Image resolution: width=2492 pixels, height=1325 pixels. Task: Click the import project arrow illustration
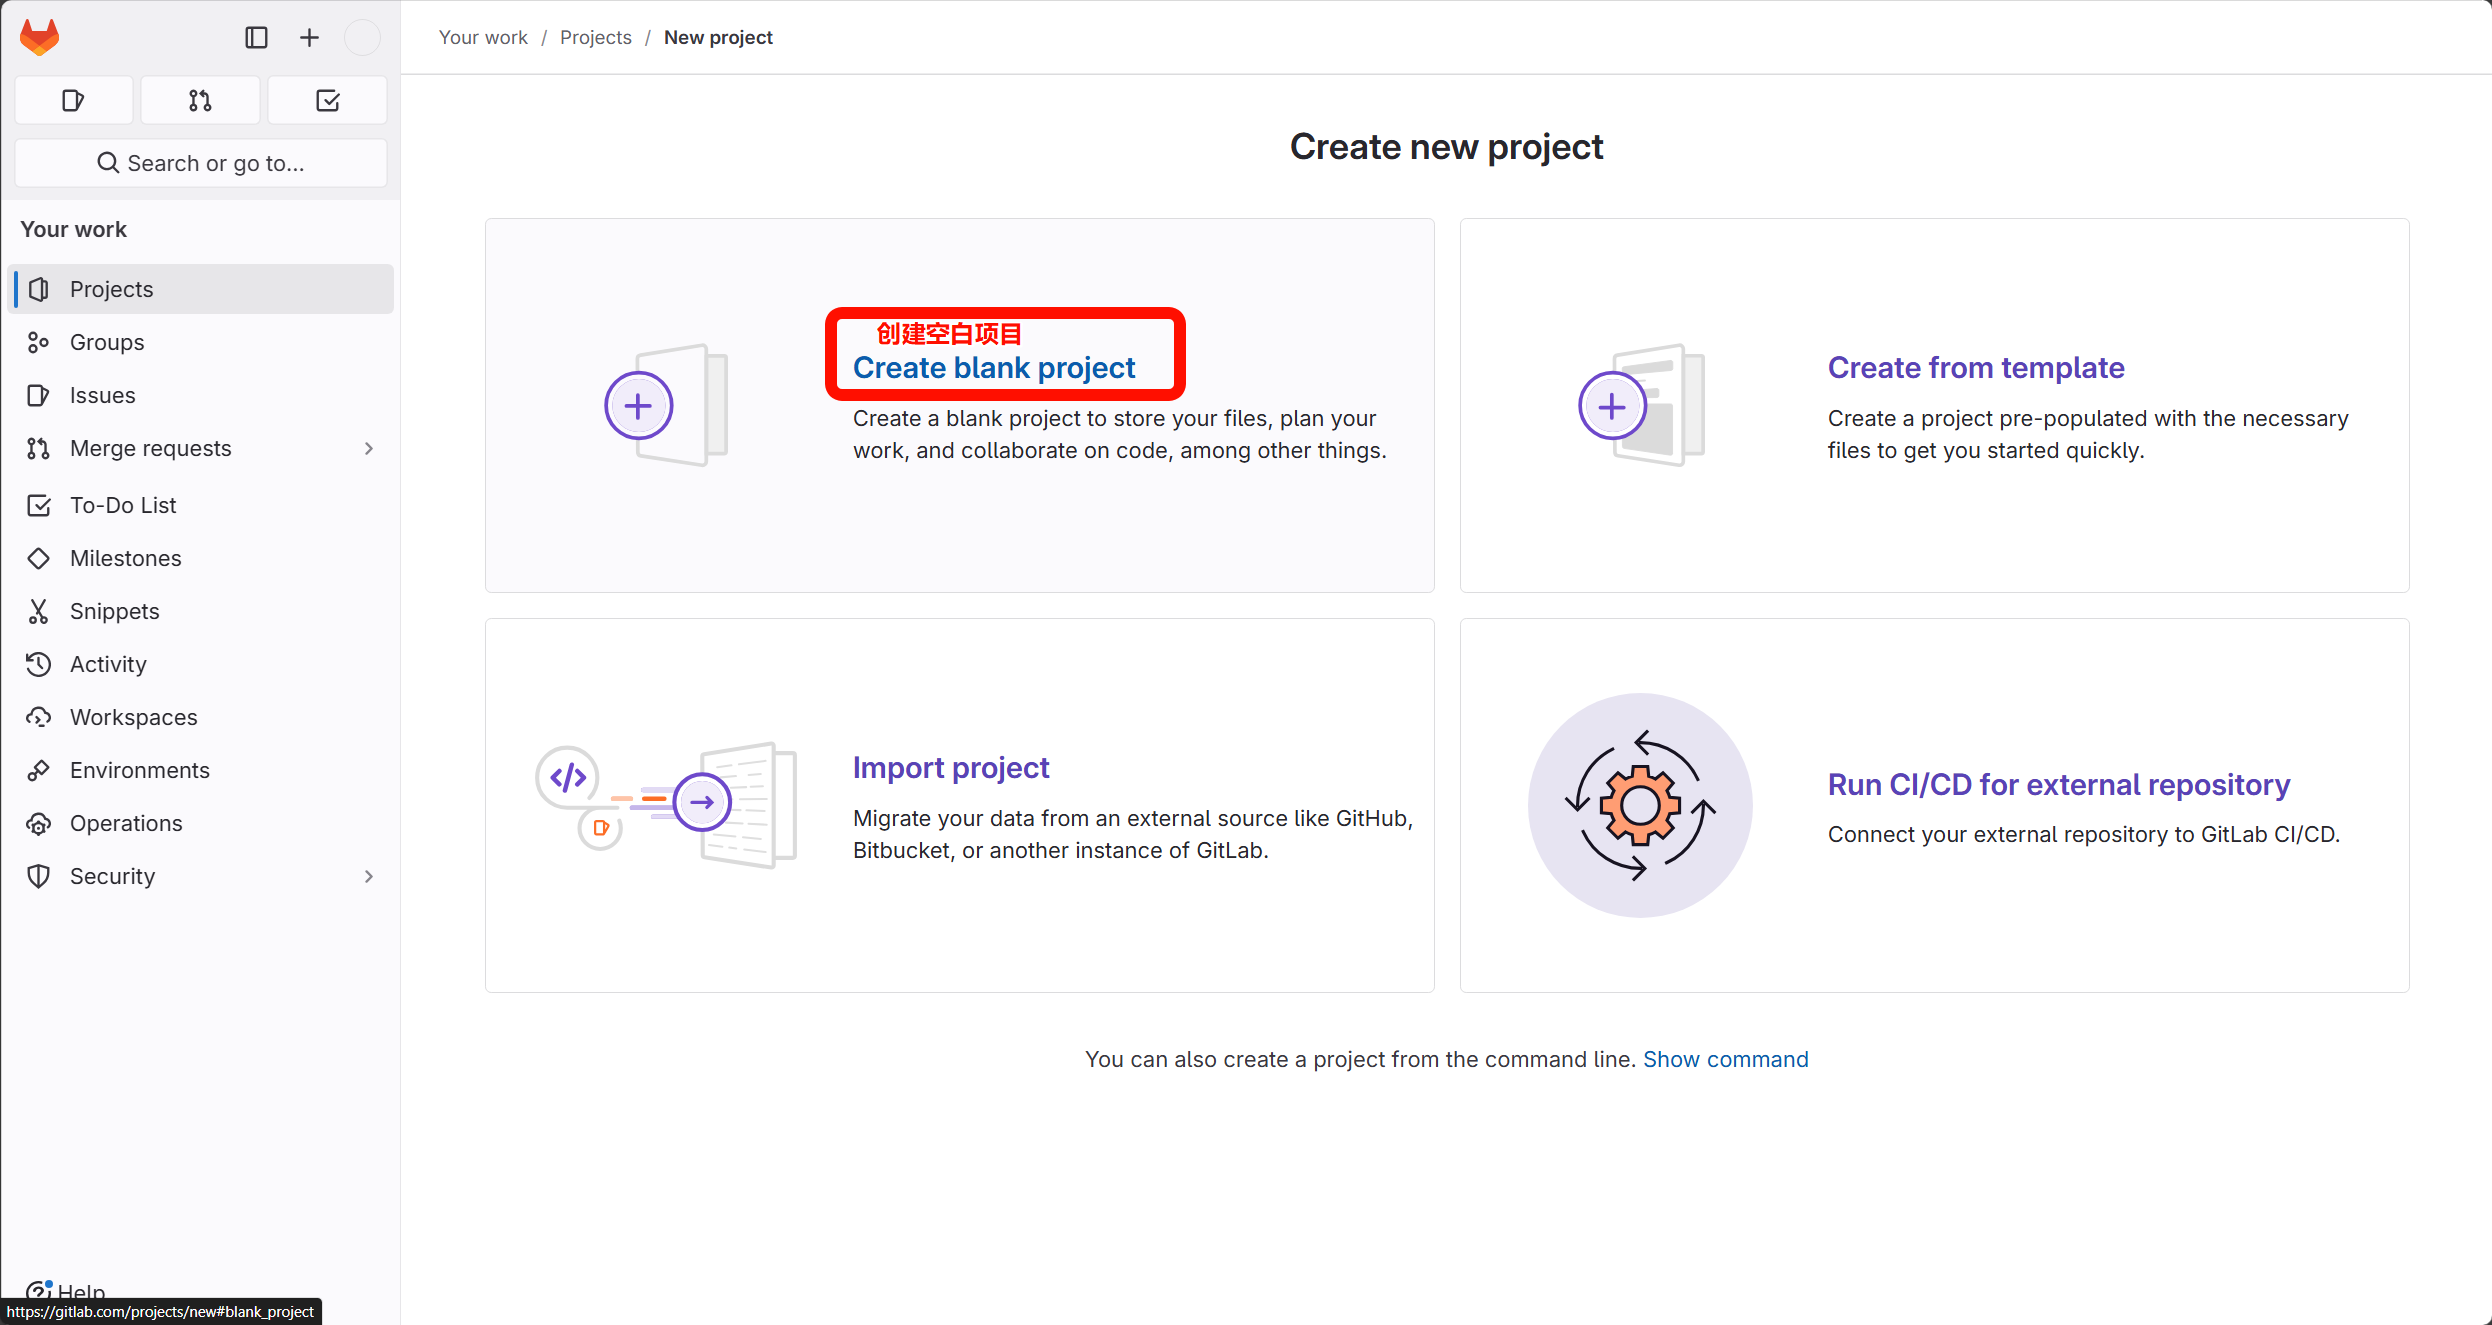point(666,805)
